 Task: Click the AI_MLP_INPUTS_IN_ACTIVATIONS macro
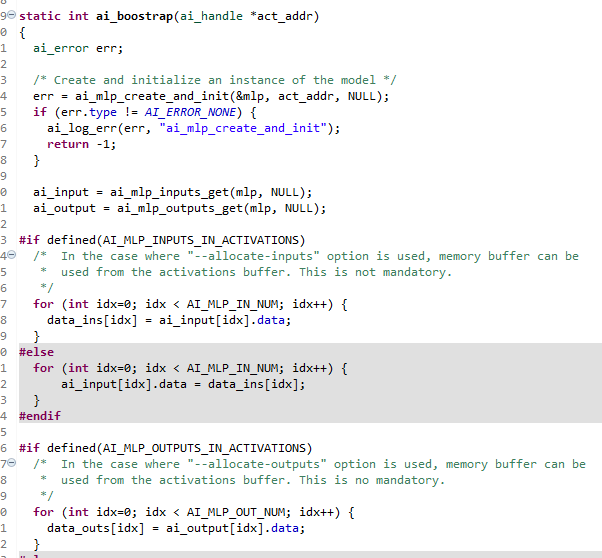click(201, 240)
